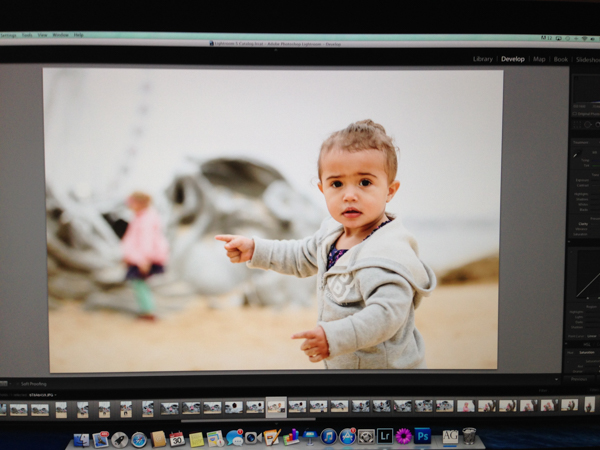Open the Tools menu
Screen dimensions: 600x450
tap(27, 35)
